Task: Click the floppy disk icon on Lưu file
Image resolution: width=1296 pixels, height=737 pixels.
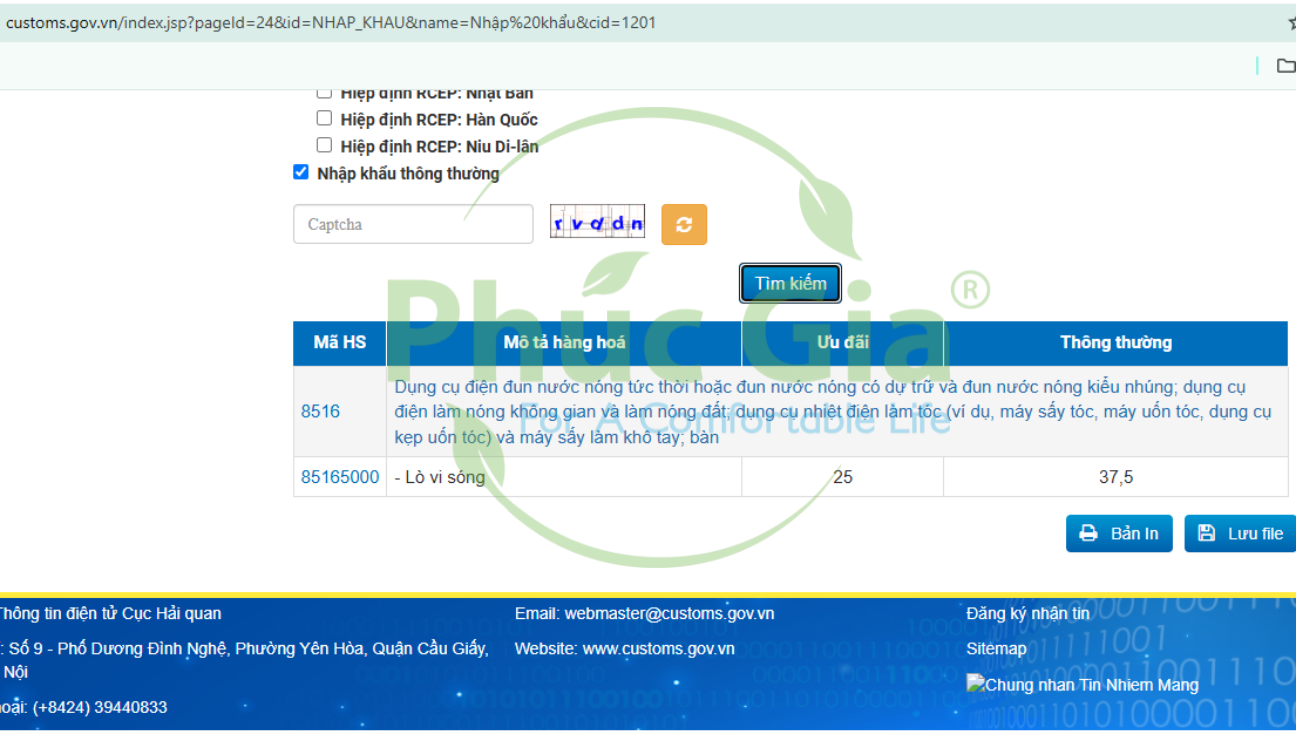Action: coord(1206,534)
